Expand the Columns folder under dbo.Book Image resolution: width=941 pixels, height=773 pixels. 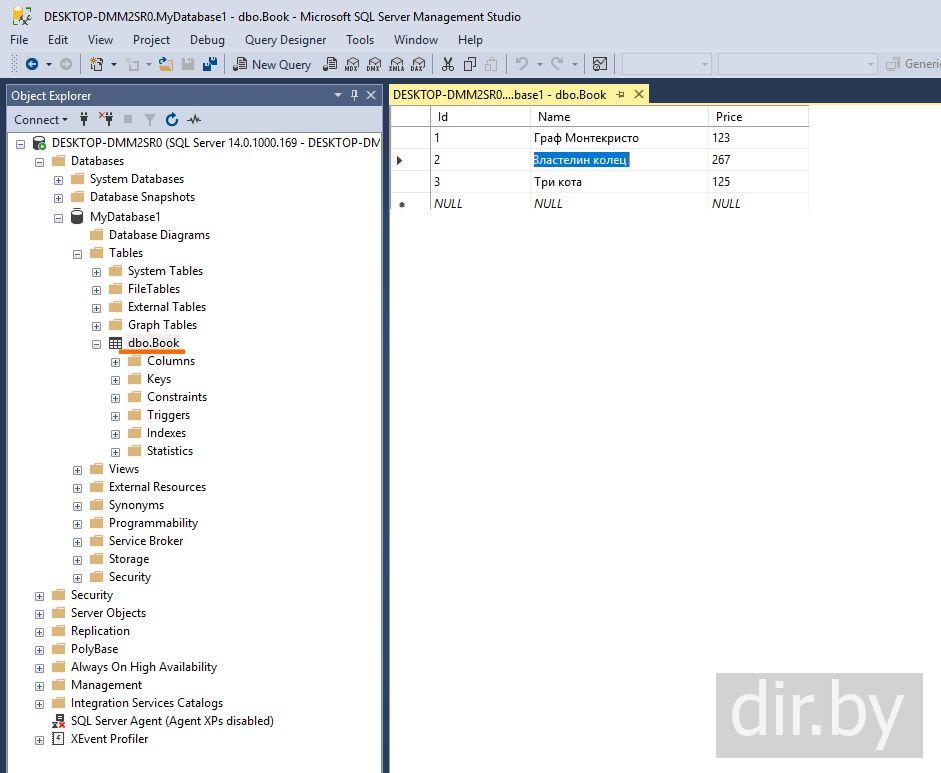(x=116, y=361)
